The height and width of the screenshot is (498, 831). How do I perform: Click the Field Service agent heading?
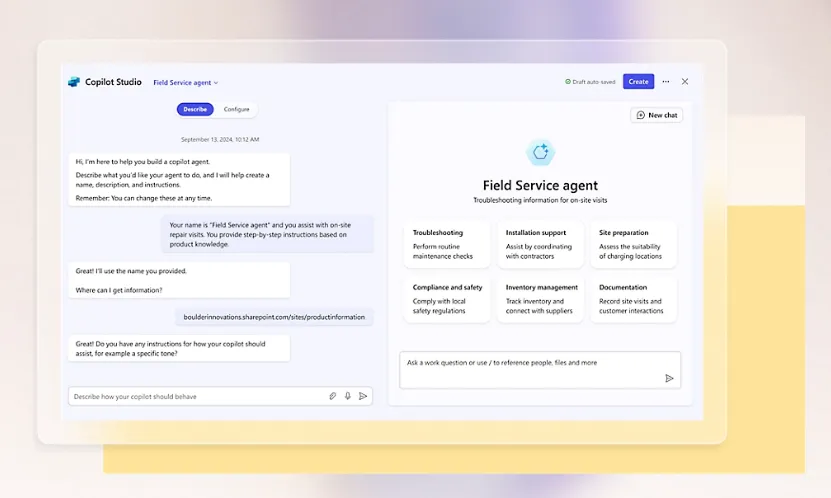coord(540,185)
